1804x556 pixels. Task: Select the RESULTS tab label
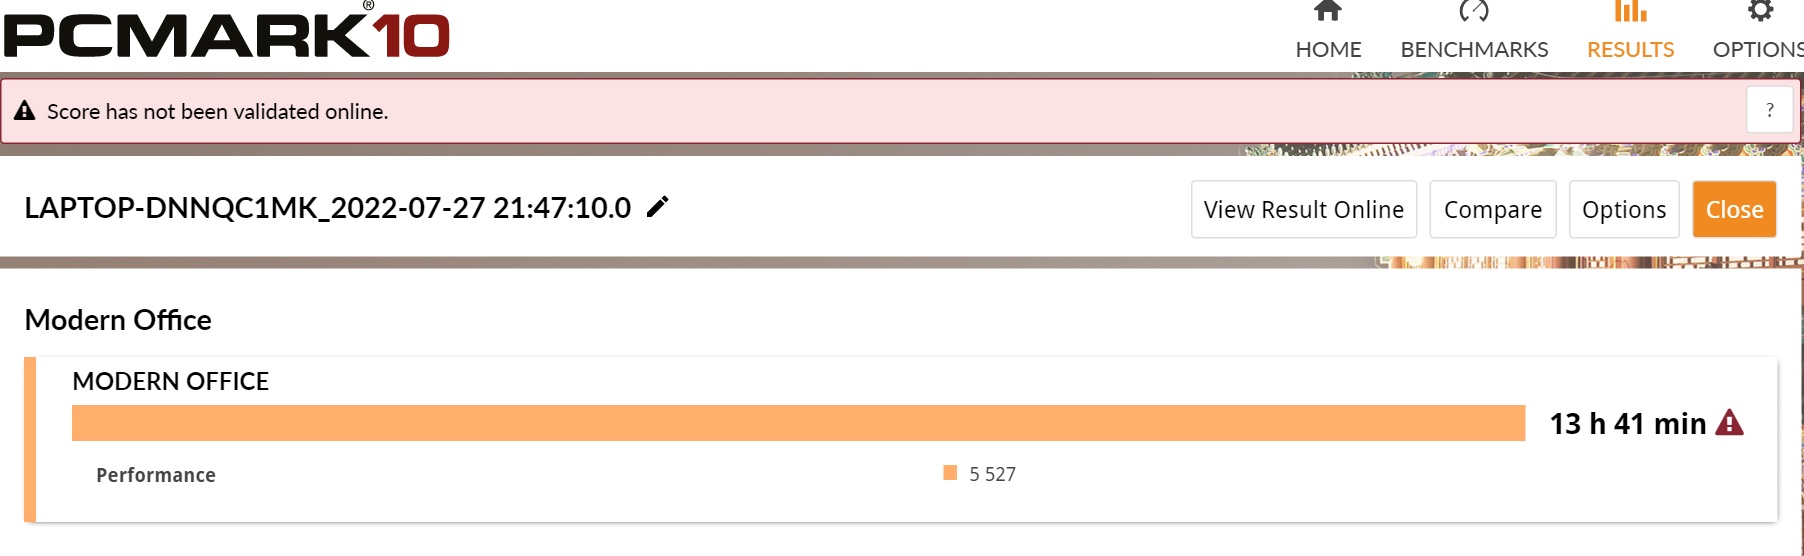point(1630,49)
